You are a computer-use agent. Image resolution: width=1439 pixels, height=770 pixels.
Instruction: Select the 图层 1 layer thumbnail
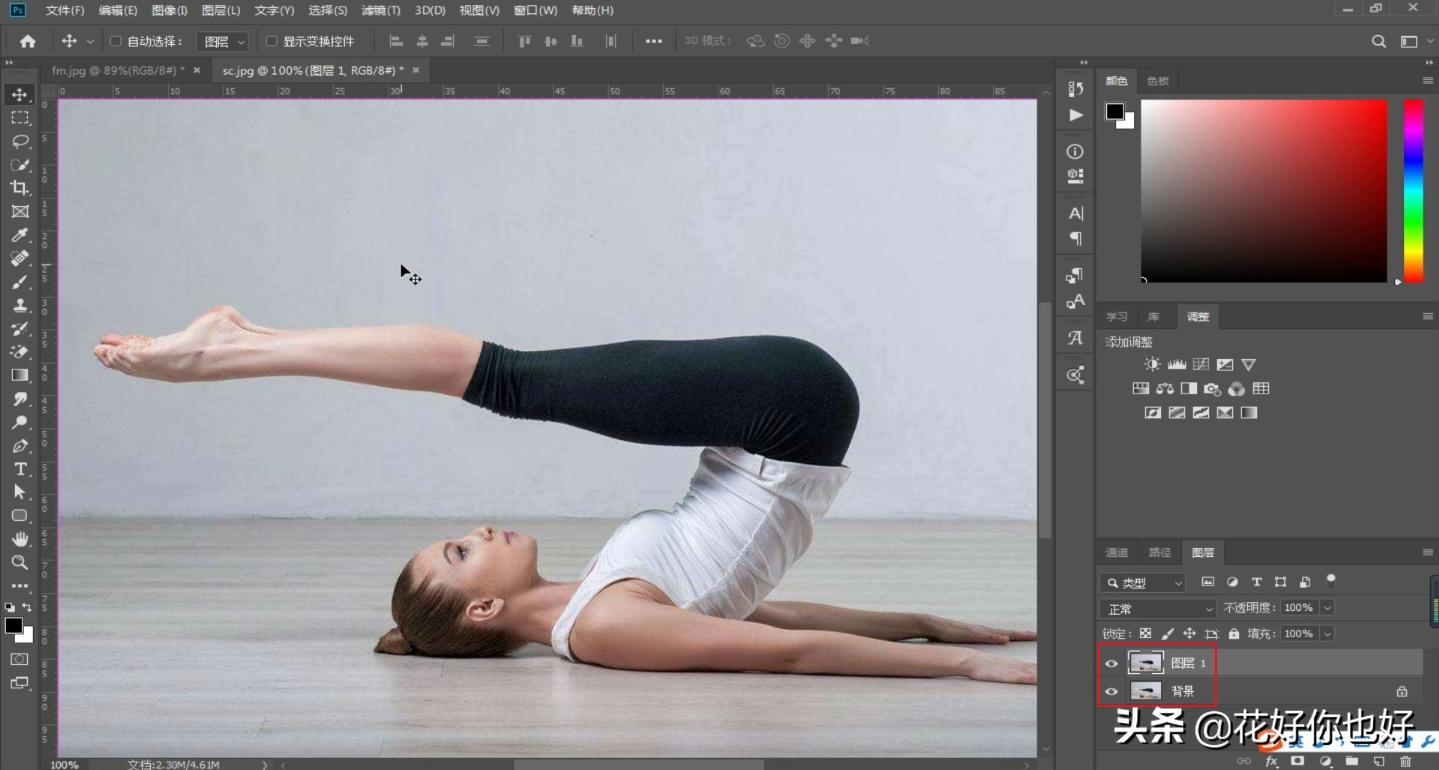coord(1146,663)
